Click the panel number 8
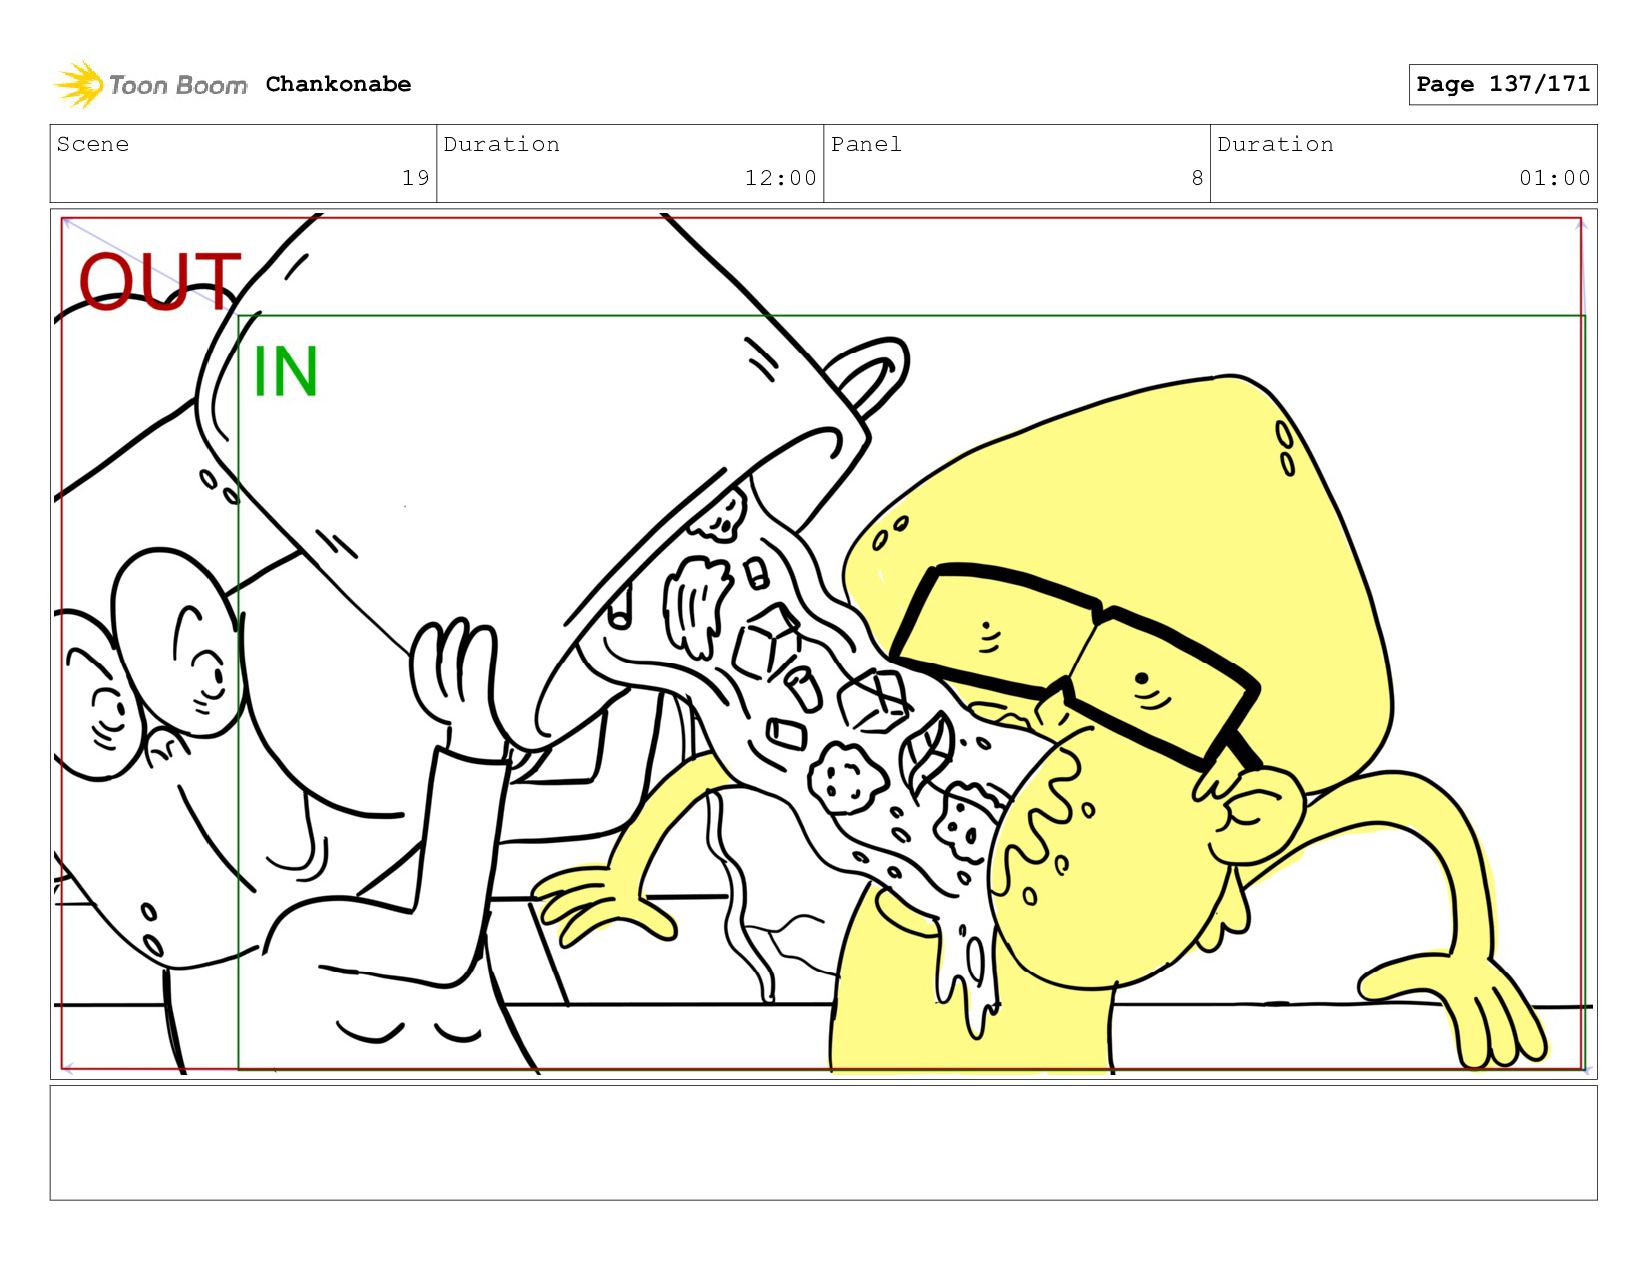The image size is (1650, 1275). [x=1197, y=178]
